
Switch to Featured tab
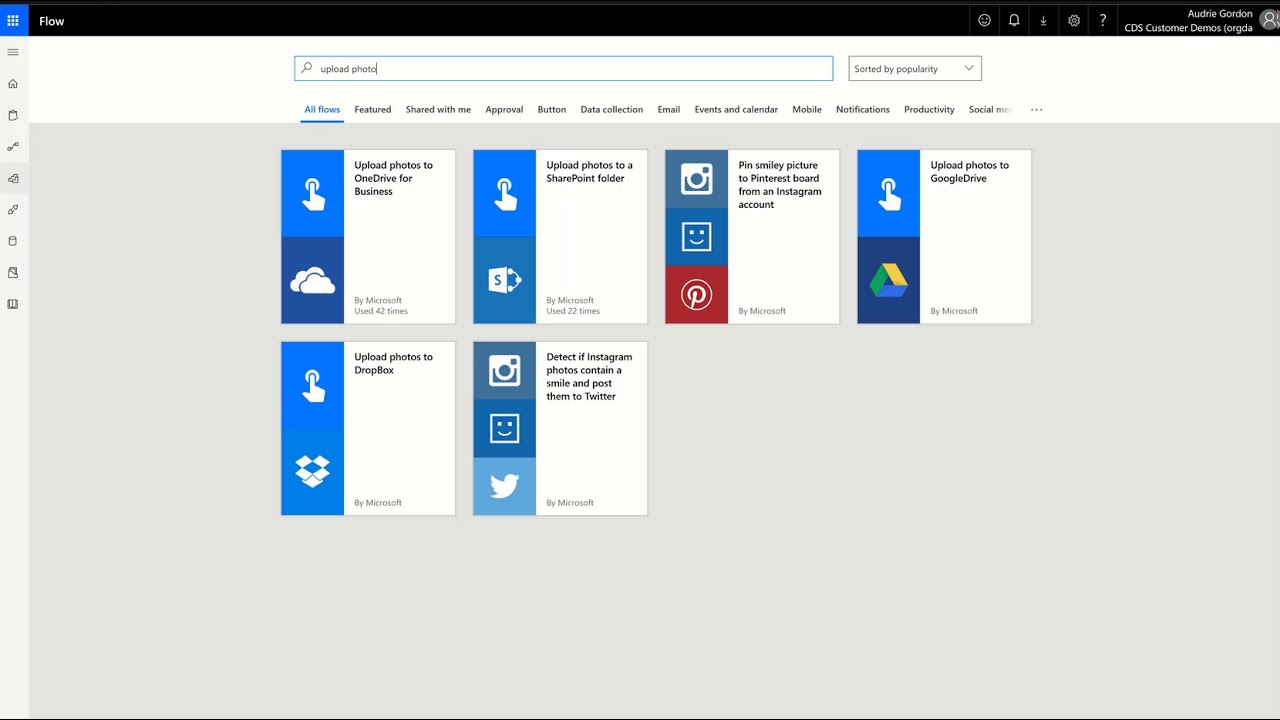click(373, 110)
